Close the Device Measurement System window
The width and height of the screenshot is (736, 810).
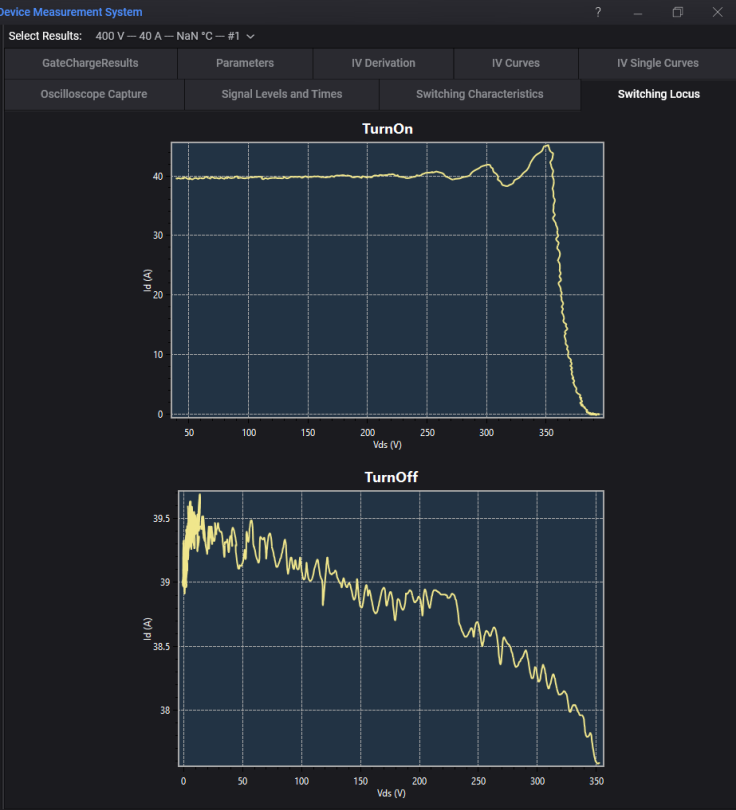[717, 12]
